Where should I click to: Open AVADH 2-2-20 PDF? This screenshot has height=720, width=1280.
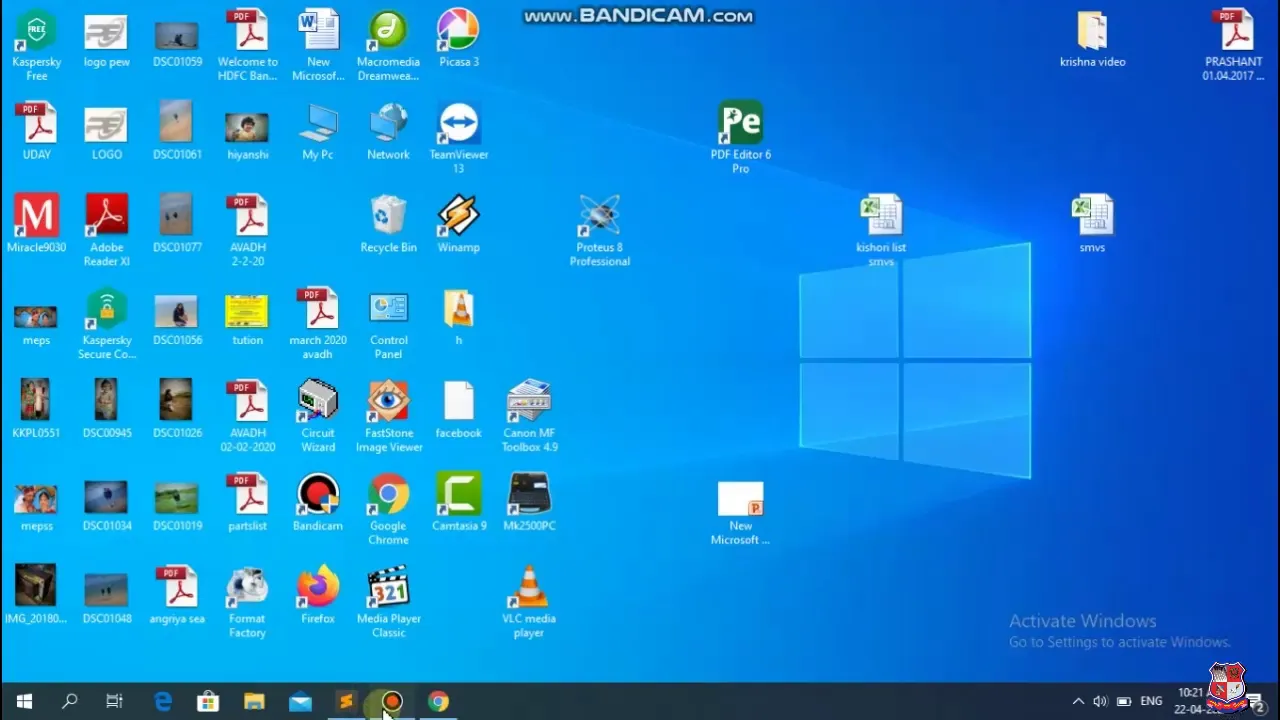tap(247, 231)
